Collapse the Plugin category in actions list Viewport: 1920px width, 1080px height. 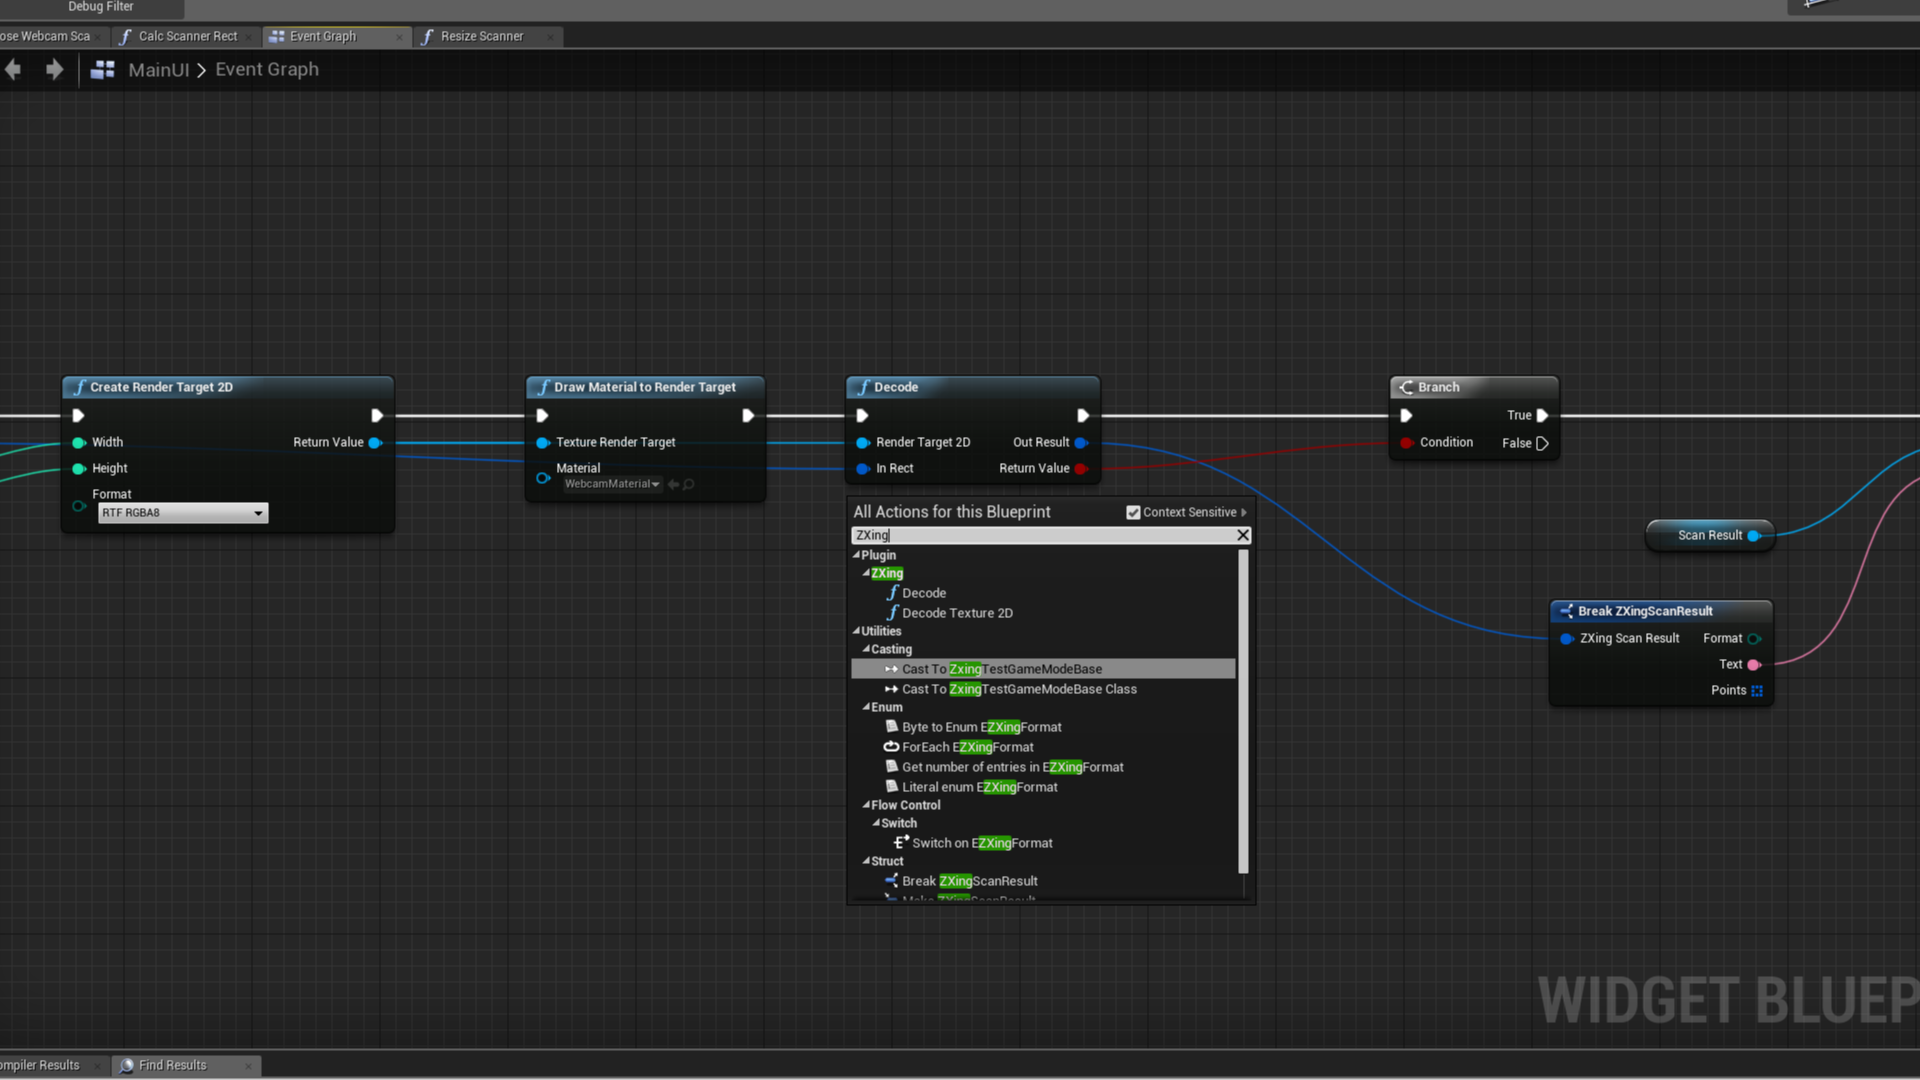[x=856, y=555]
